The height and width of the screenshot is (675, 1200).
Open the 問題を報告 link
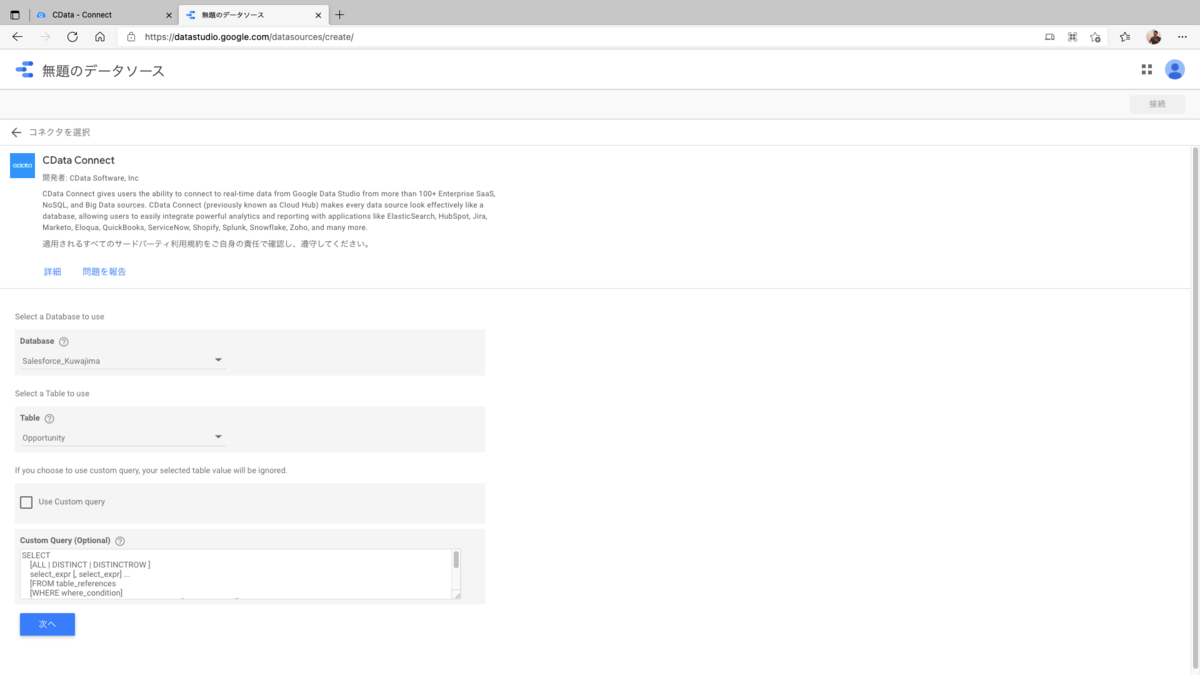click(x=104, y=272)
